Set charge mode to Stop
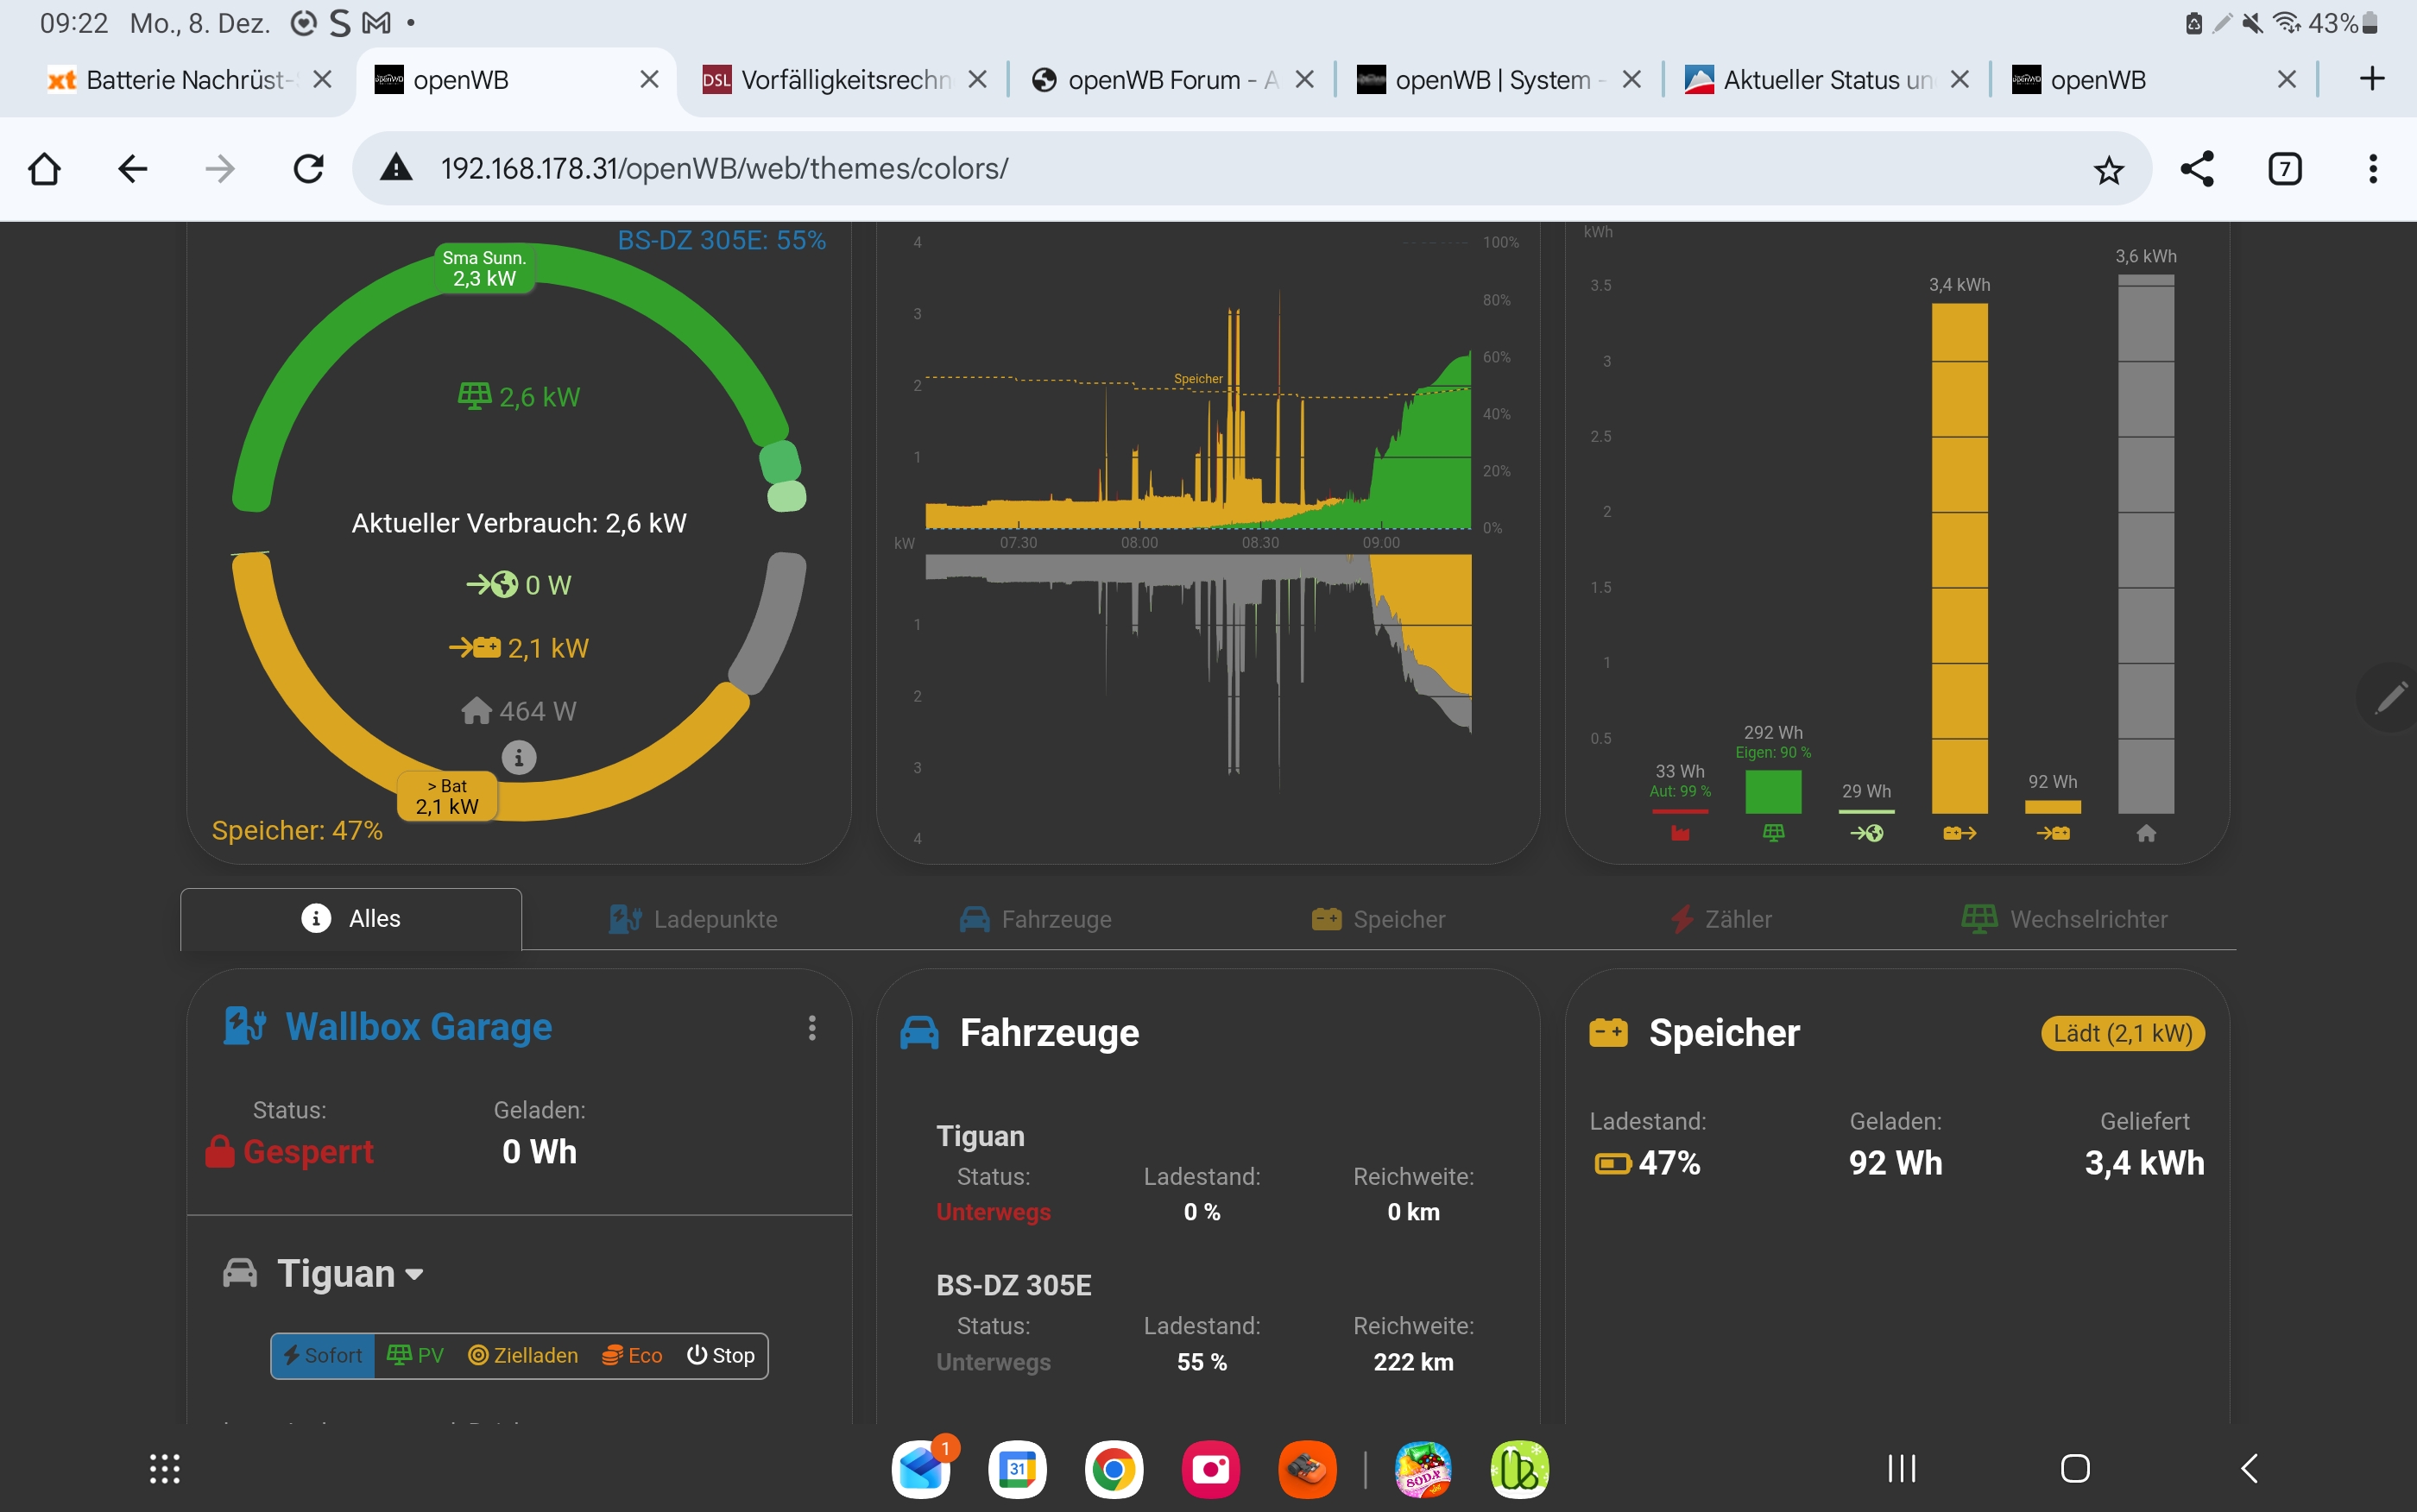2417x1512 pixels. coord(720,1355)
